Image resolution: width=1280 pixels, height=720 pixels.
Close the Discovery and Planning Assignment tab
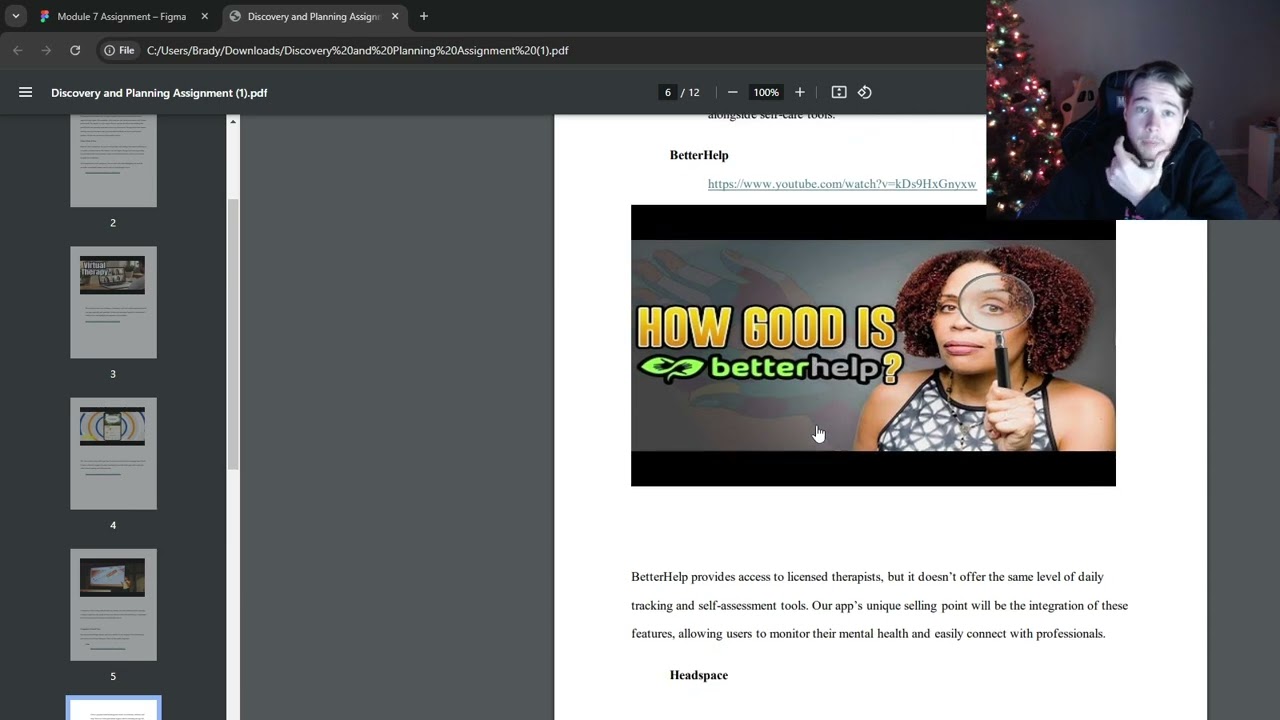(394, 16)
